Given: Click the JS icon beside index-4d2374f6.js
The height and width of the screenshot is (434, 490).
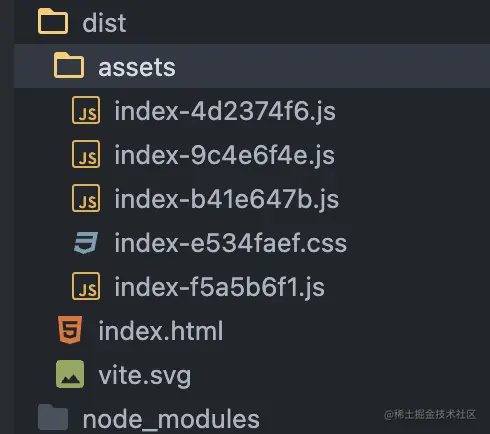Looking at the screenshot, I should tap(86, 110).
